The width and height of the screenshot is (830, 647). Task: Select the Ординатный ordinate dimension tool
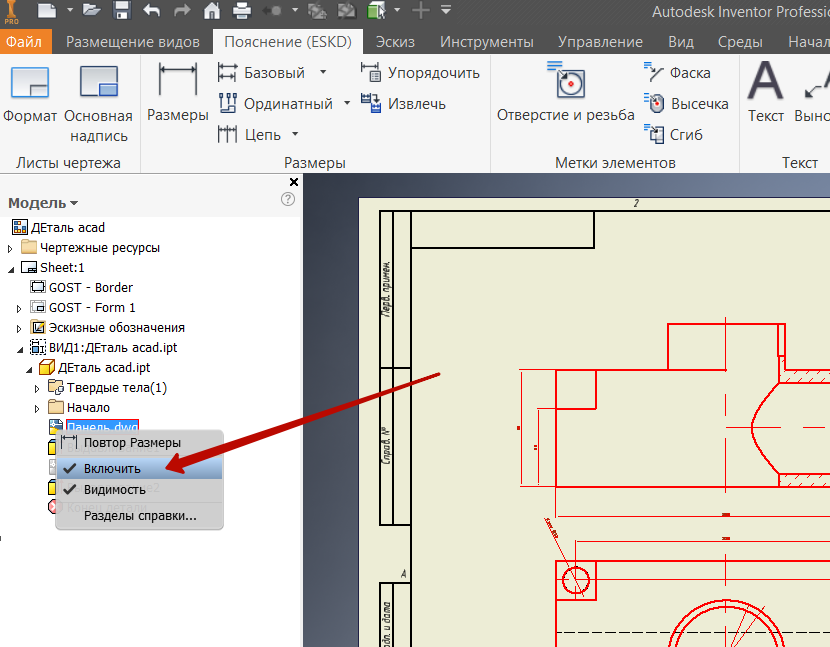(x=275, y=104)
